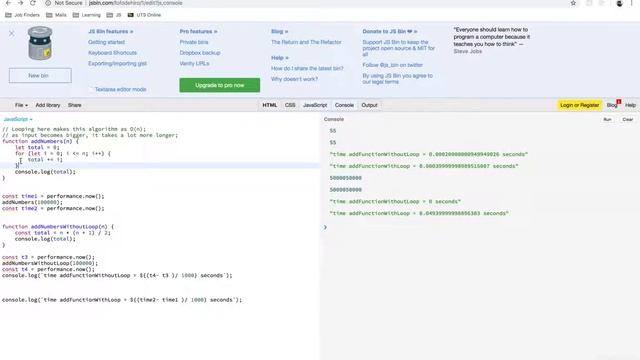The height and width of the screenshot is (360, 640).
Task: Reload the page with the refresh icon
Action: click(x=33, y=3)
